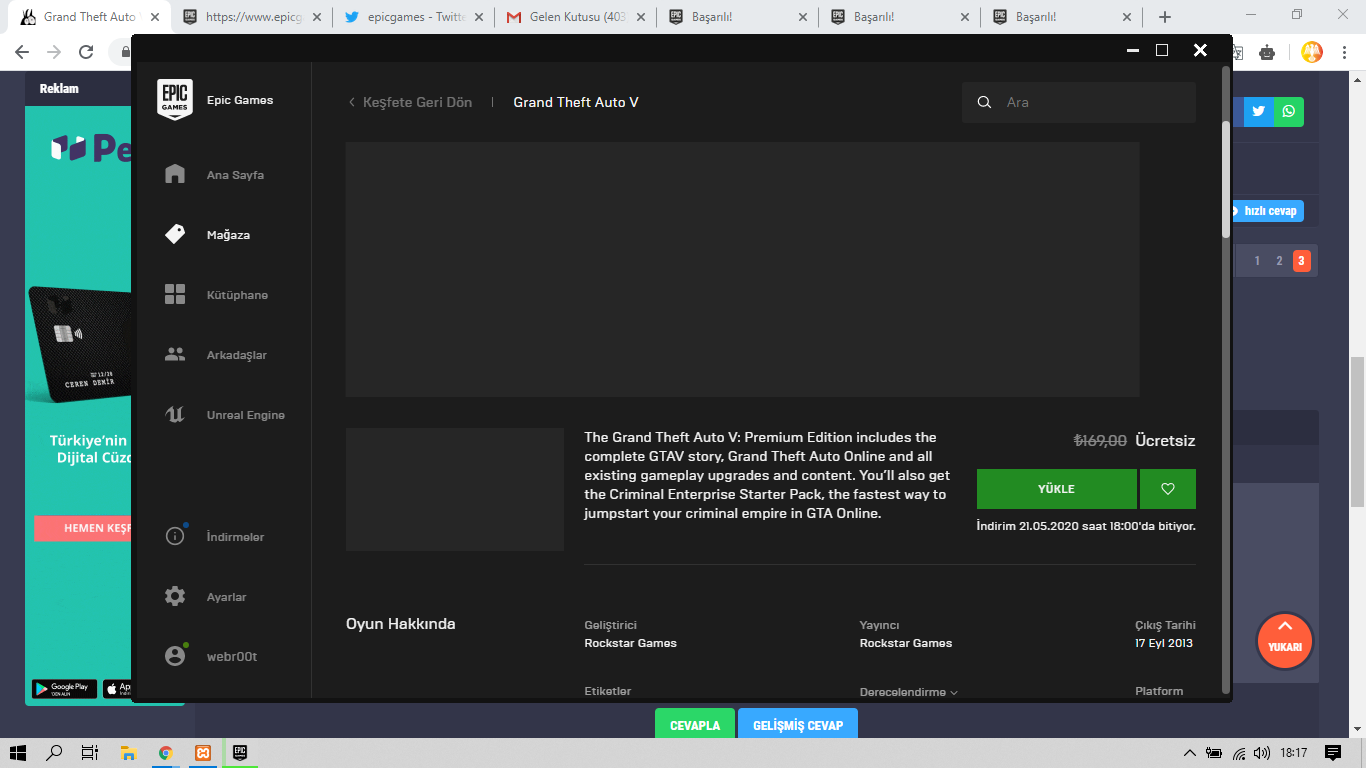Open a new Chrome tab
The image size is (1366, 768).
tap(1165, 17)
